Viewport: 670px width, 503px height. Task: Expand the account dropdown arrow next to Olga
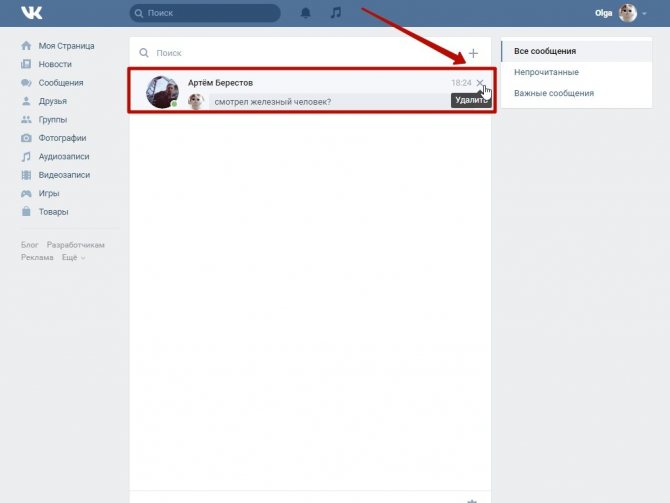click(x=644, y=14)
